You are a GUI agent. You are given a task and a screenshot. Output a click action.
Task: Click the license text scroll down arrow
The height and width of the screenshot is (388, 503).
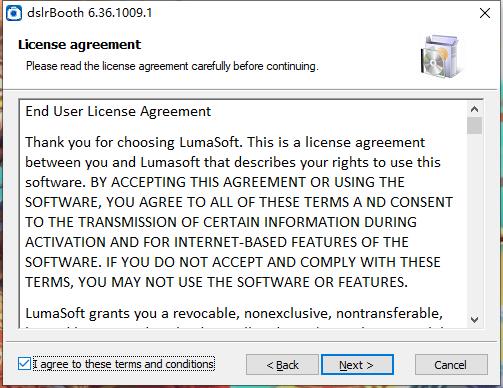tap(474, 320)
